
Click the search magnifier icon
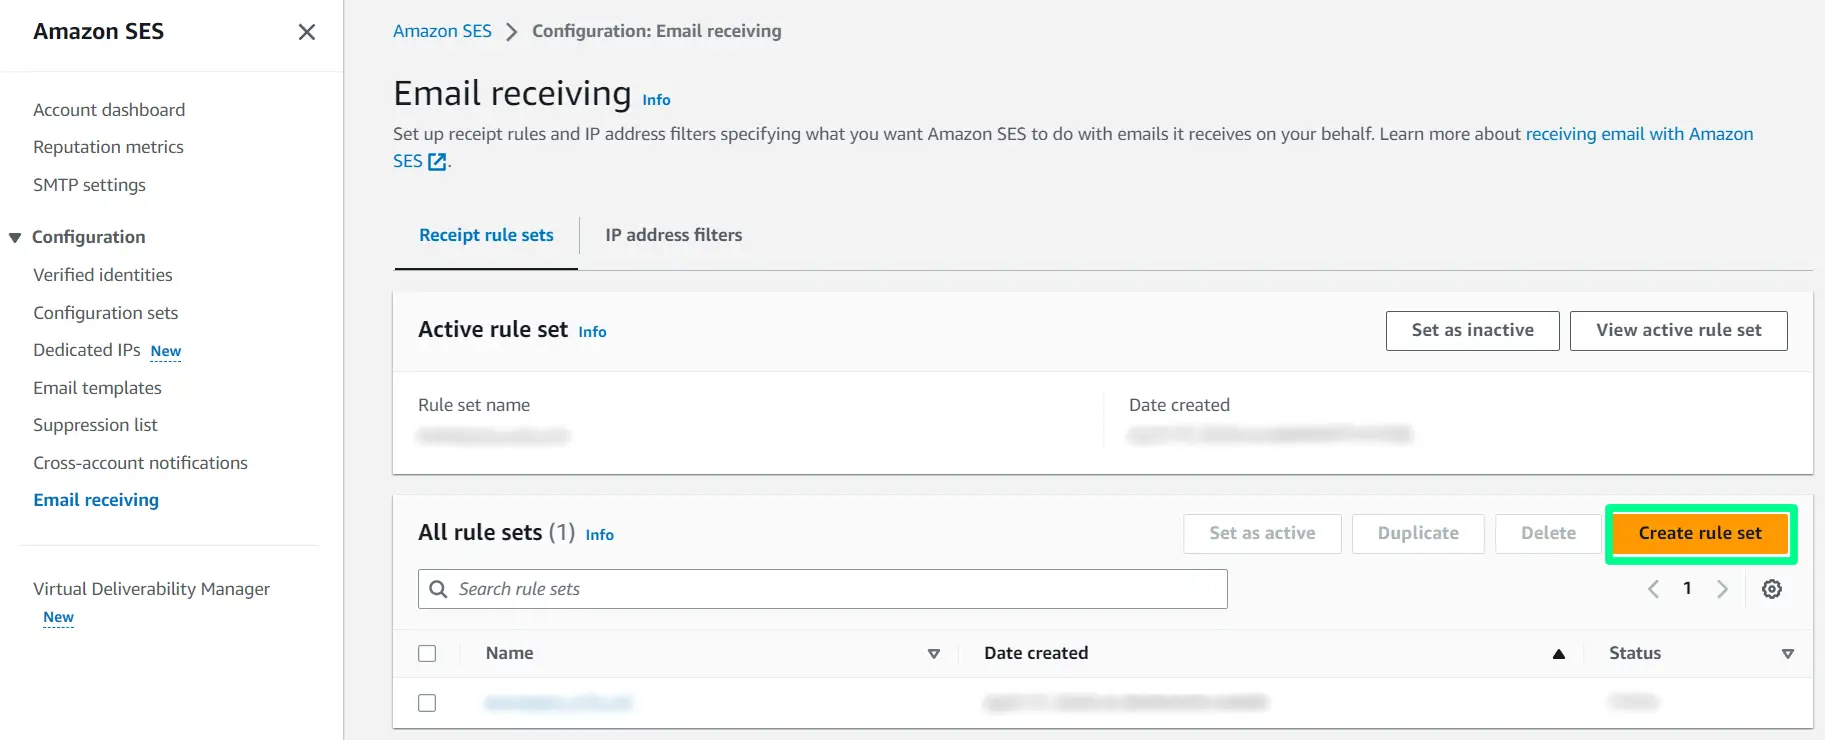tap(438, 589)
